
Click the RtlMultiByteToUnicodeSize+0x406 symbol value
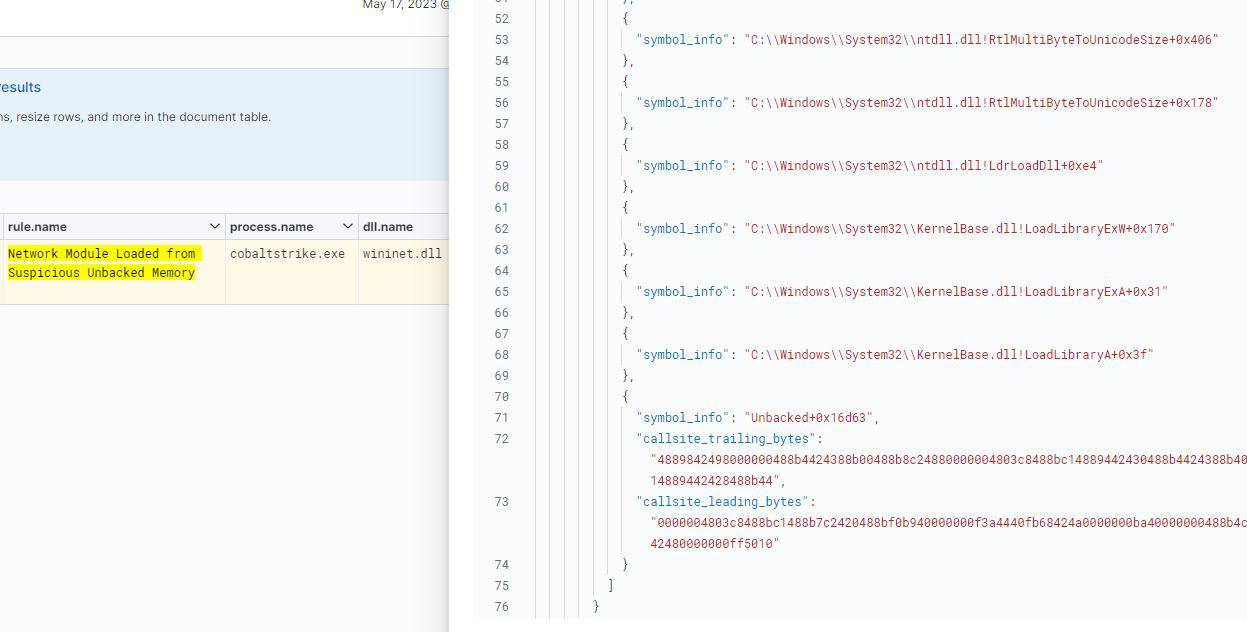980,40
